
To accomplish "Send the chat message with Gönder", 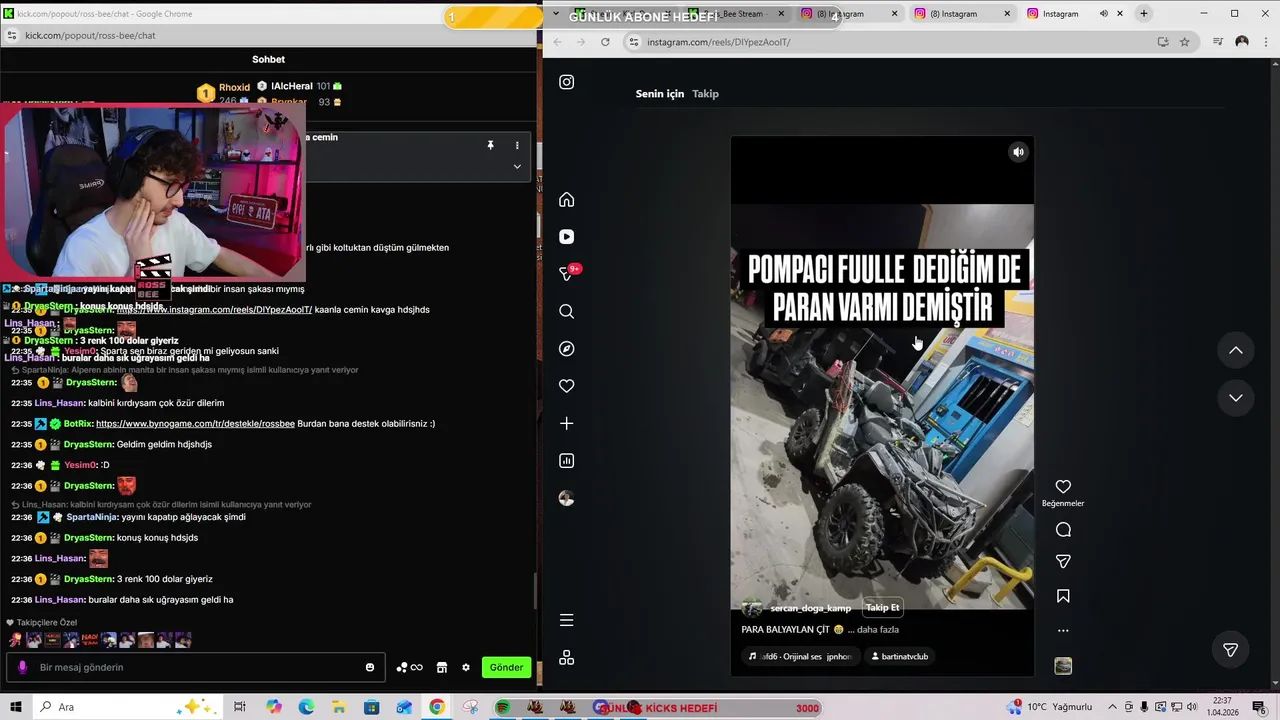I will tap(506, 667).
